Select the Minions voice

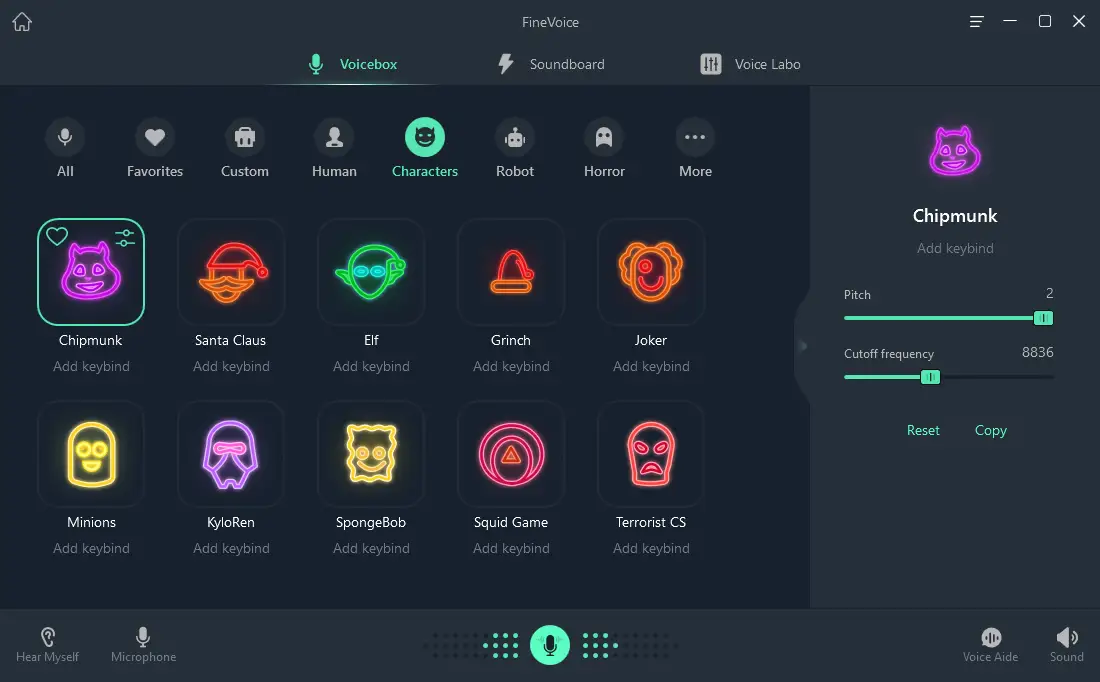click(91, 454)
